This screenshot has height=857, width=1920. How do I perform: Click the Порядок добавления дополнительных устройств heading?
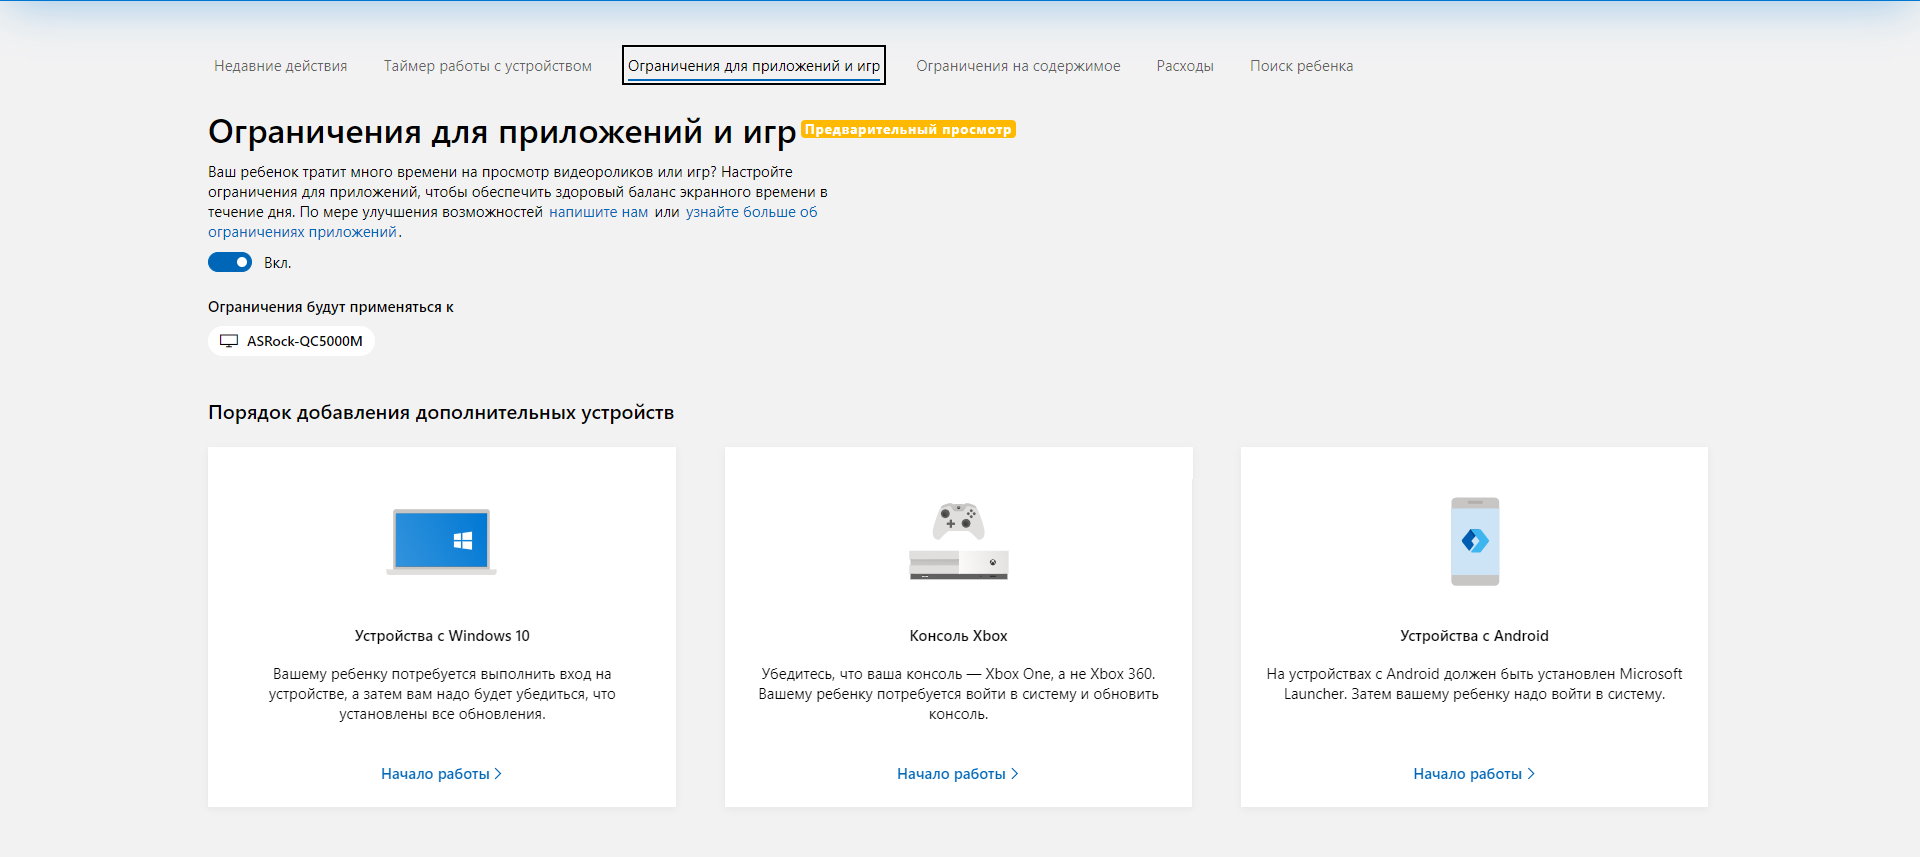click(x=441, y=413)
